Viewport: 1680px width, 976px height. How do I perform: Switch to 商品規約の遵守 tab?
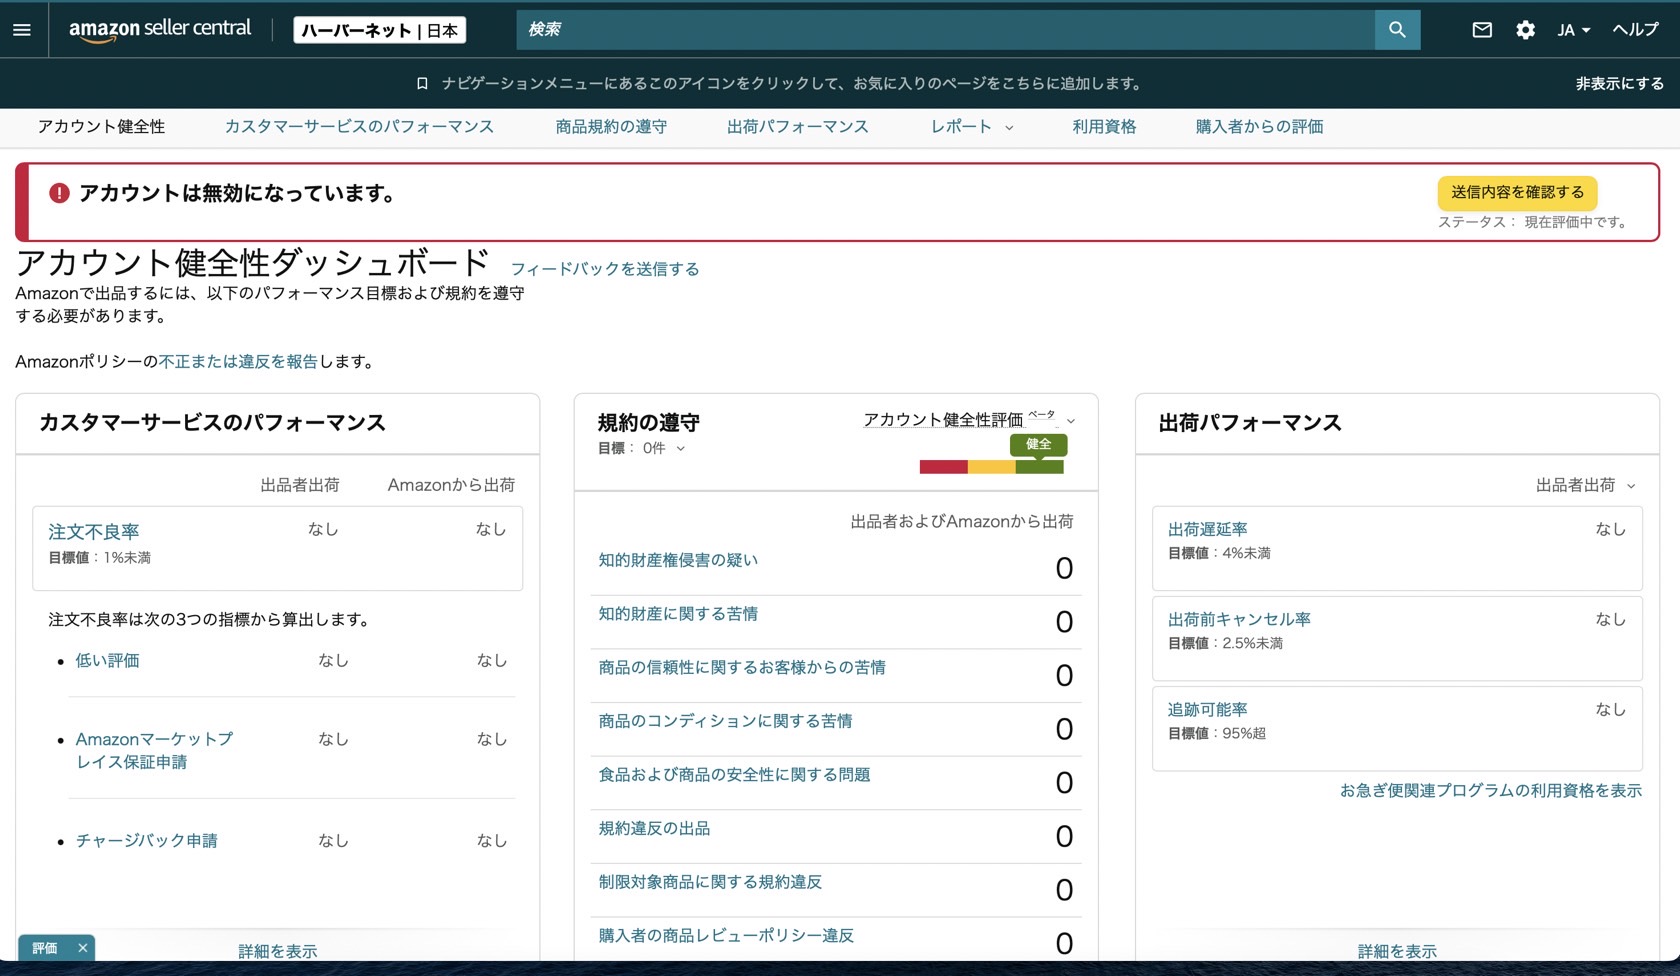coord(611,127)
